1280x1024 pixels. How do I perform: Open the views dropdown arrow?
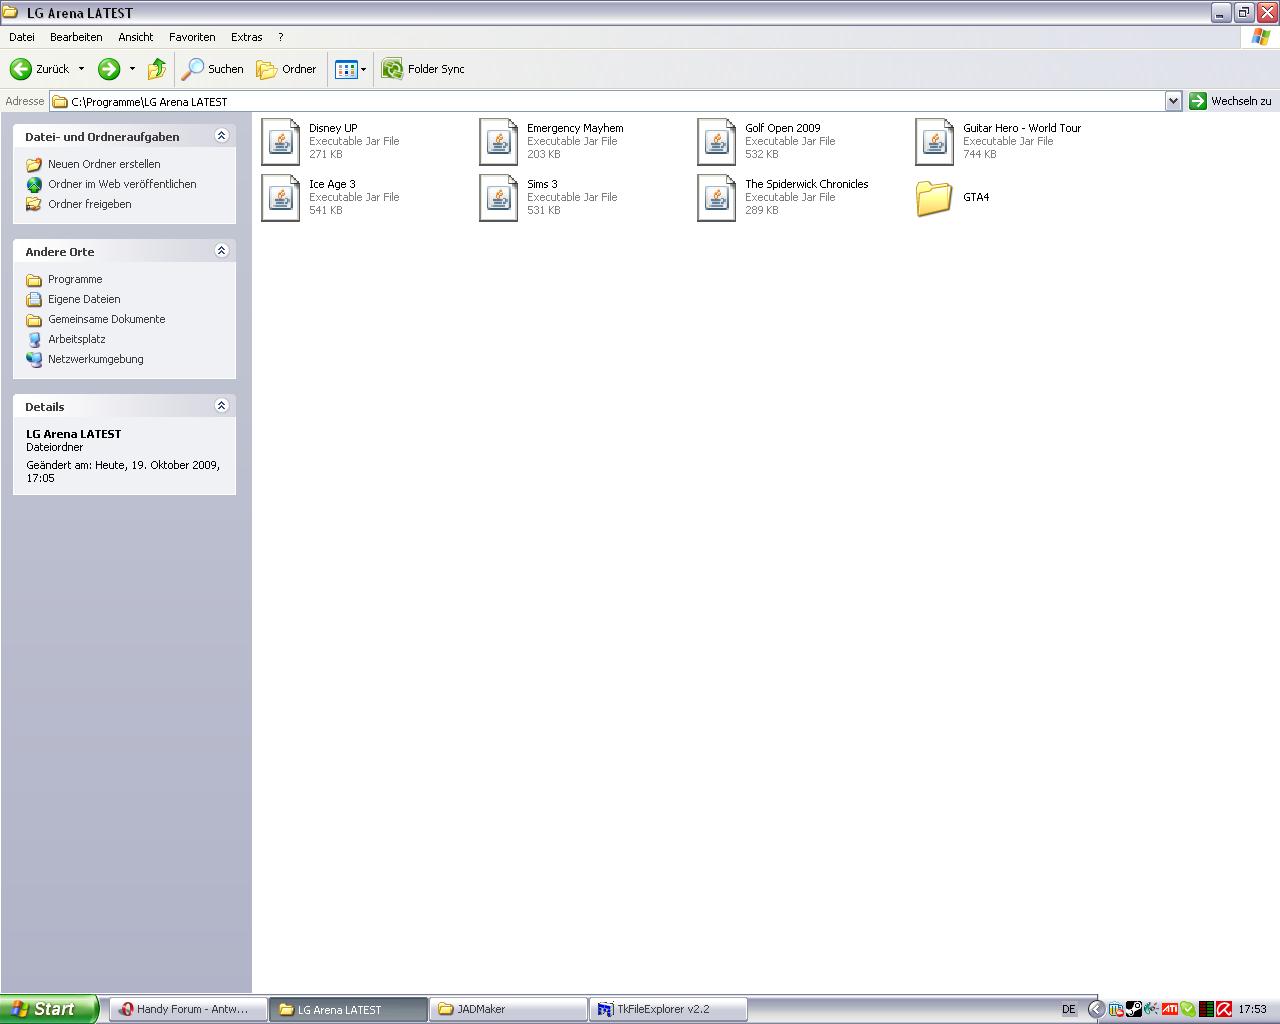tap(363, 69)
